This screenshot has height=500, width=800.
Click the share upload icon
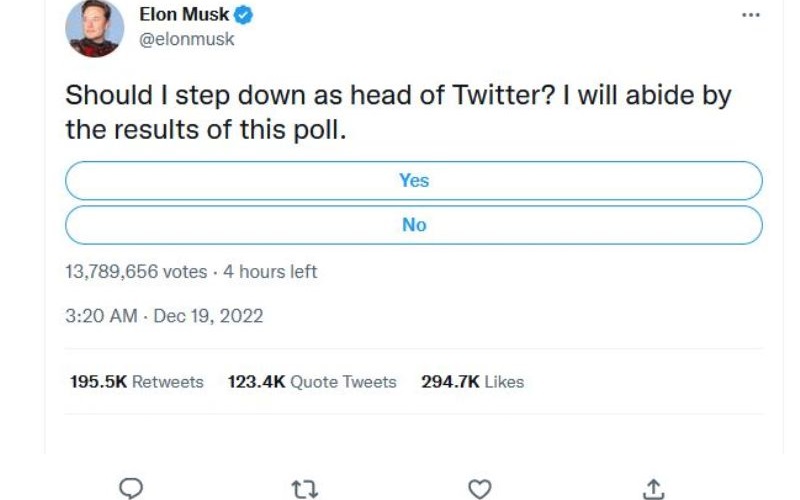[x=653, y=488]
